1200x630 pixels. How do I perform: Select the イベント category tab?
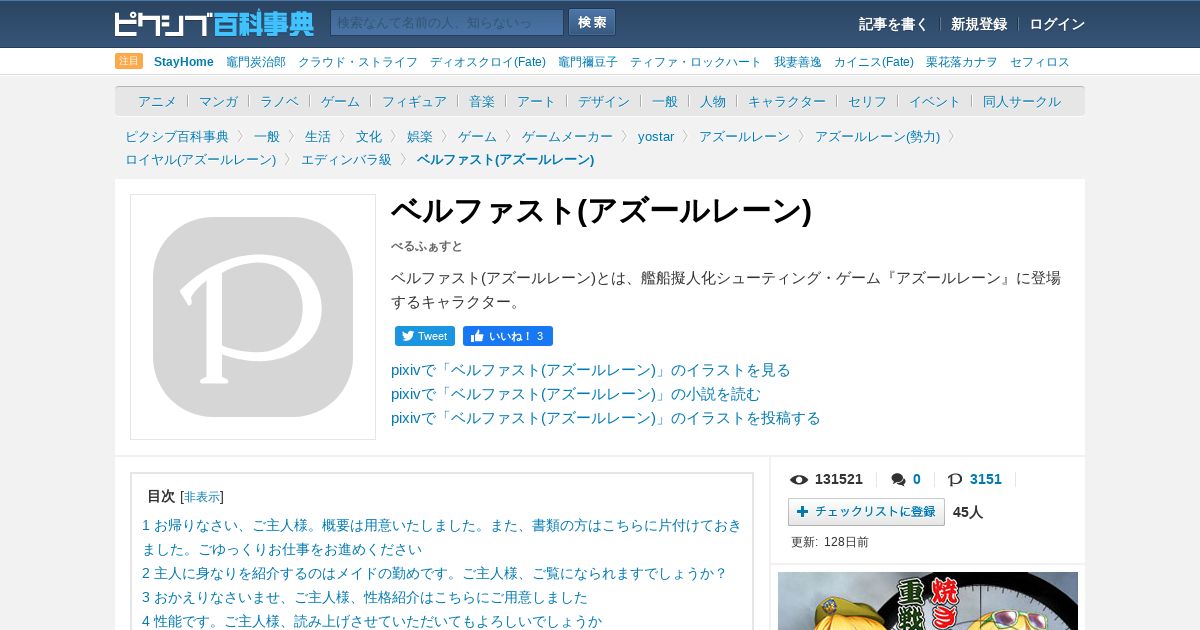coord(935,101)
